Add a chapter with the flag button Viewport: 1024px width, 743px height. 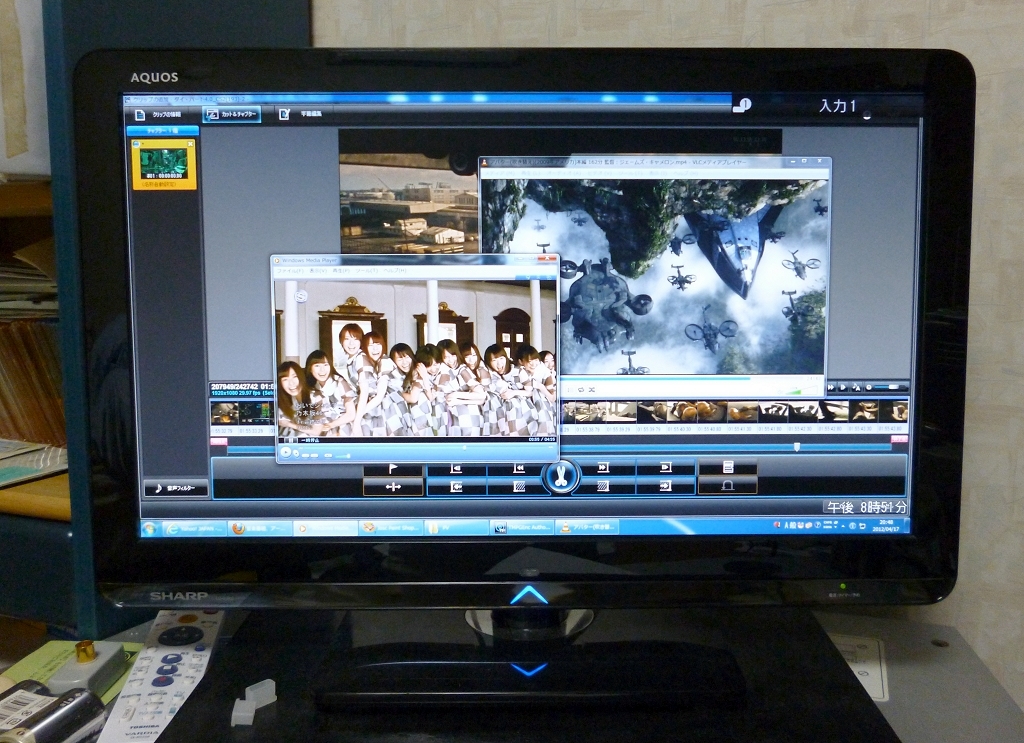coord(392,469)
